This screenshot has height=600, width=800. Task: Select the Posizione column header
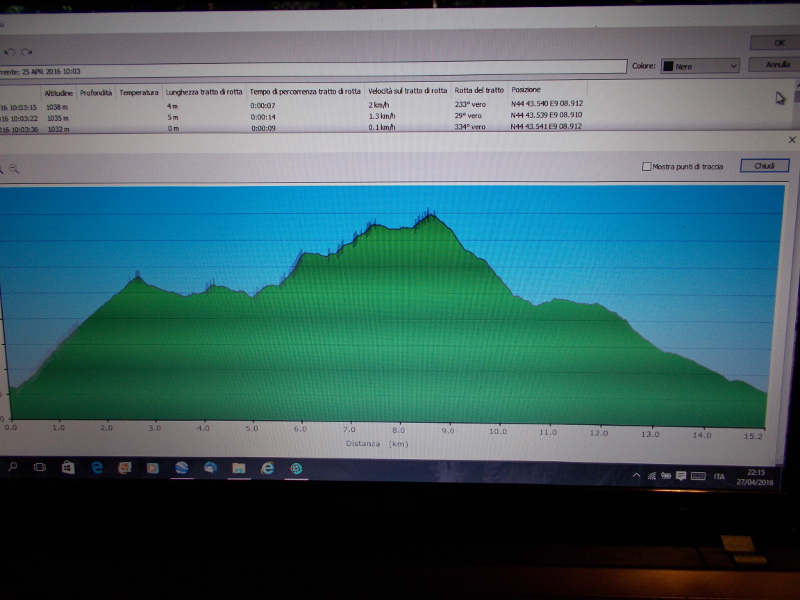[x=526, y=89]
